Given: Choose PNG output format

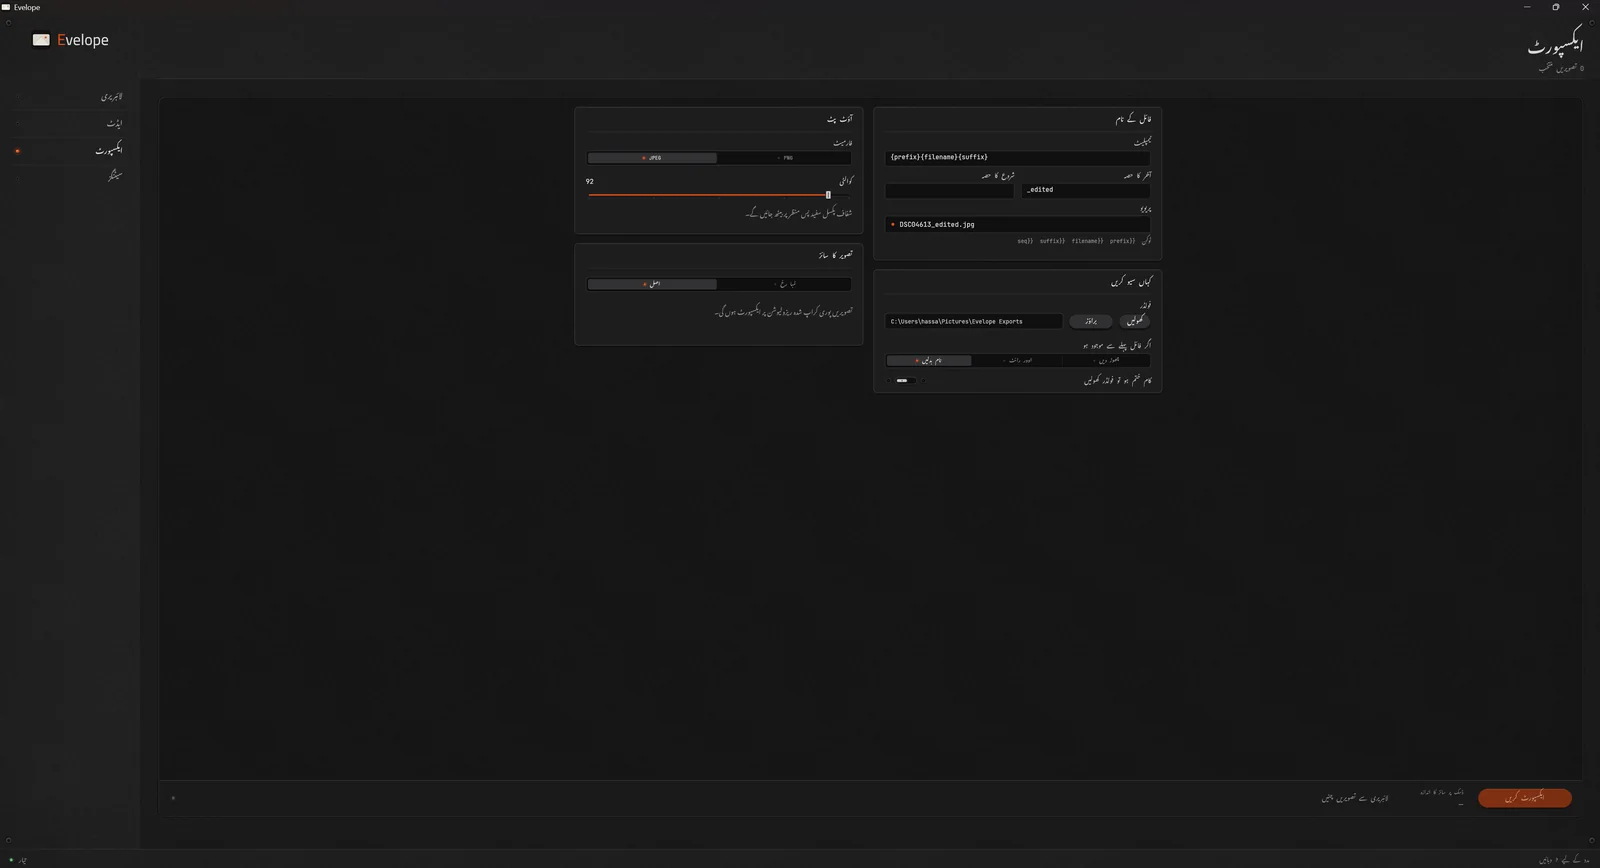Looking at the screenshot, I should coord(785,158).
